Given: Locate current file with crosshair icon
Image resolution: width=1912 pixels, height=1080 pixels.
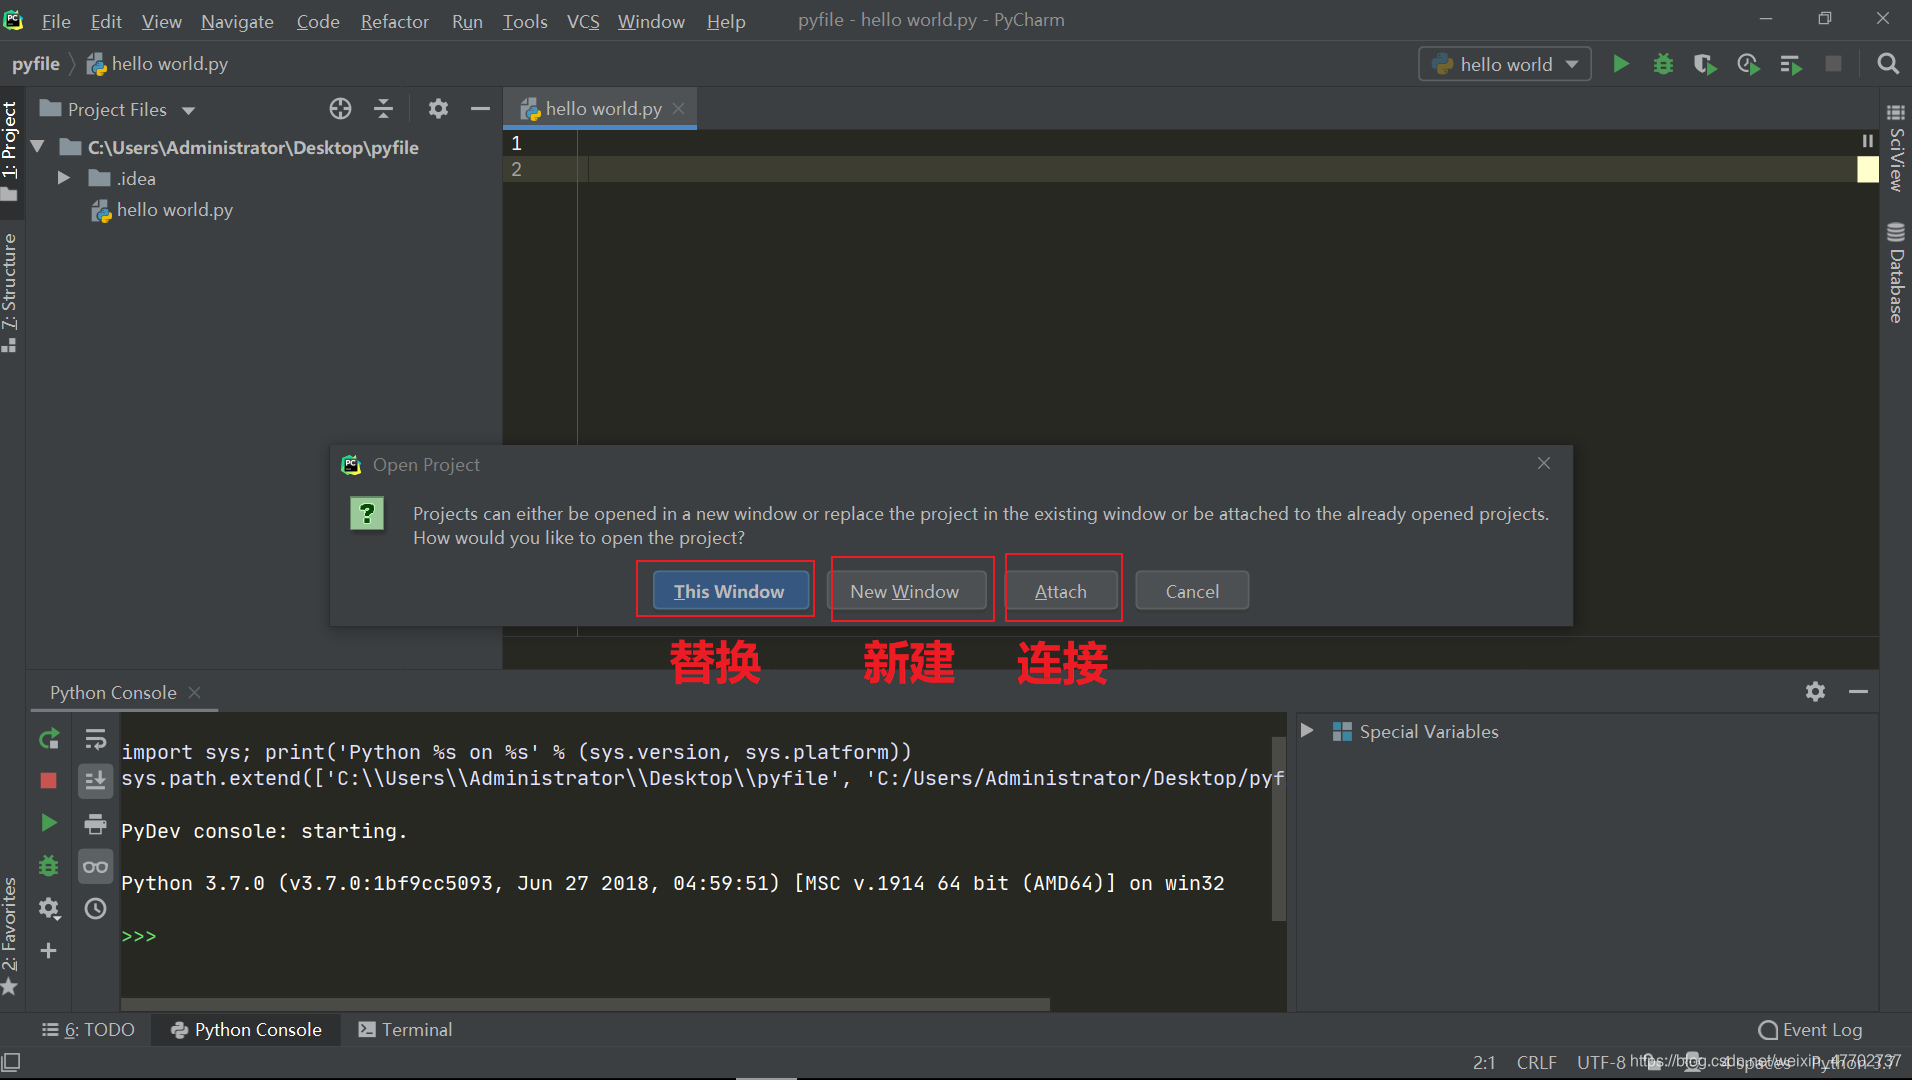Looking at the screenshot, I should pos(340,109).
